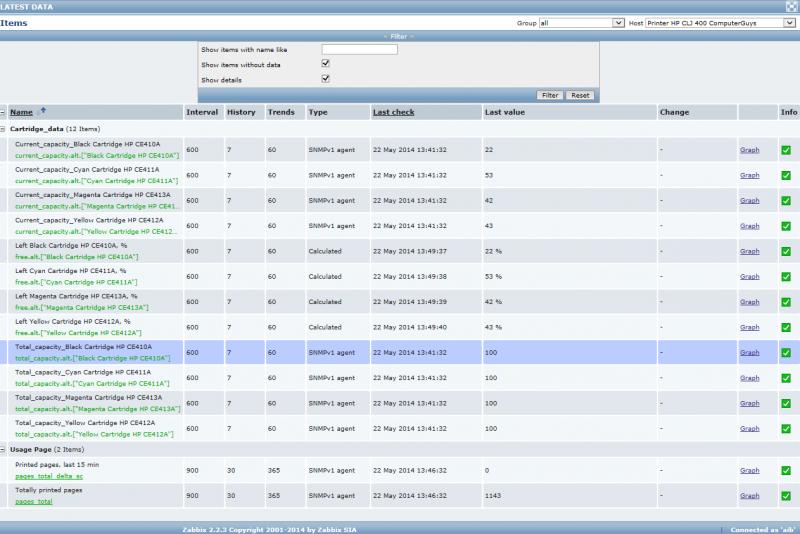Click the green info icon for Total_capacity_Black Cartridge row
This screenshot has width=800, height=534.
click(786, 353)
